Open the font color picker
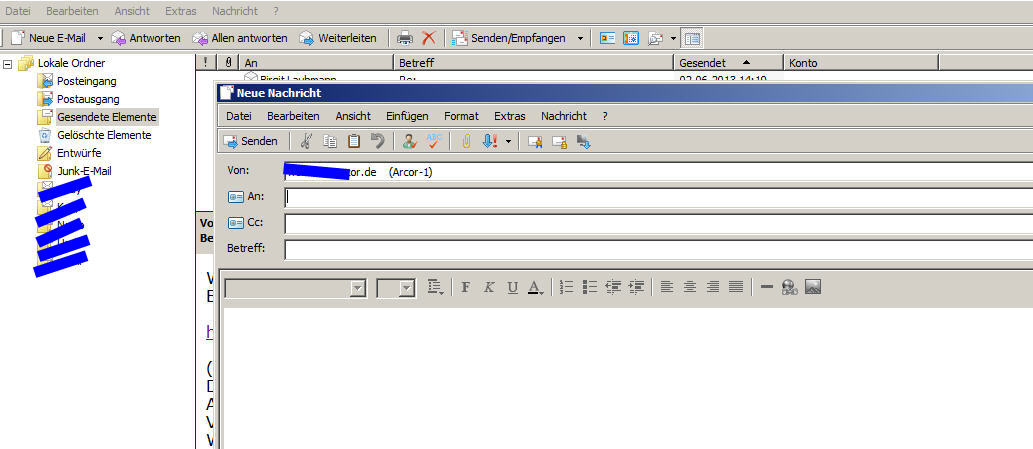 tap(536, 287)
